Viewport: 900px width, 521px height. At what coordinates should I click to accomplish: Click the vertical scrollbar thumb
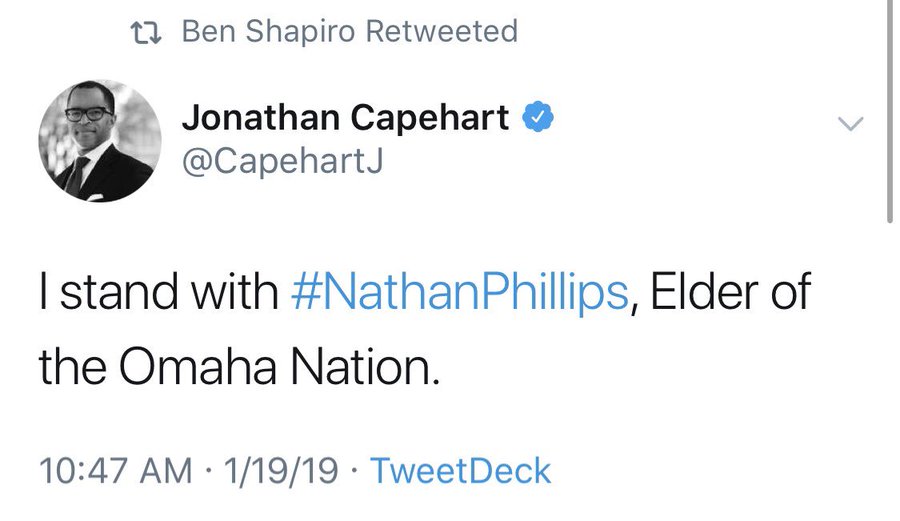click(890, 111)
